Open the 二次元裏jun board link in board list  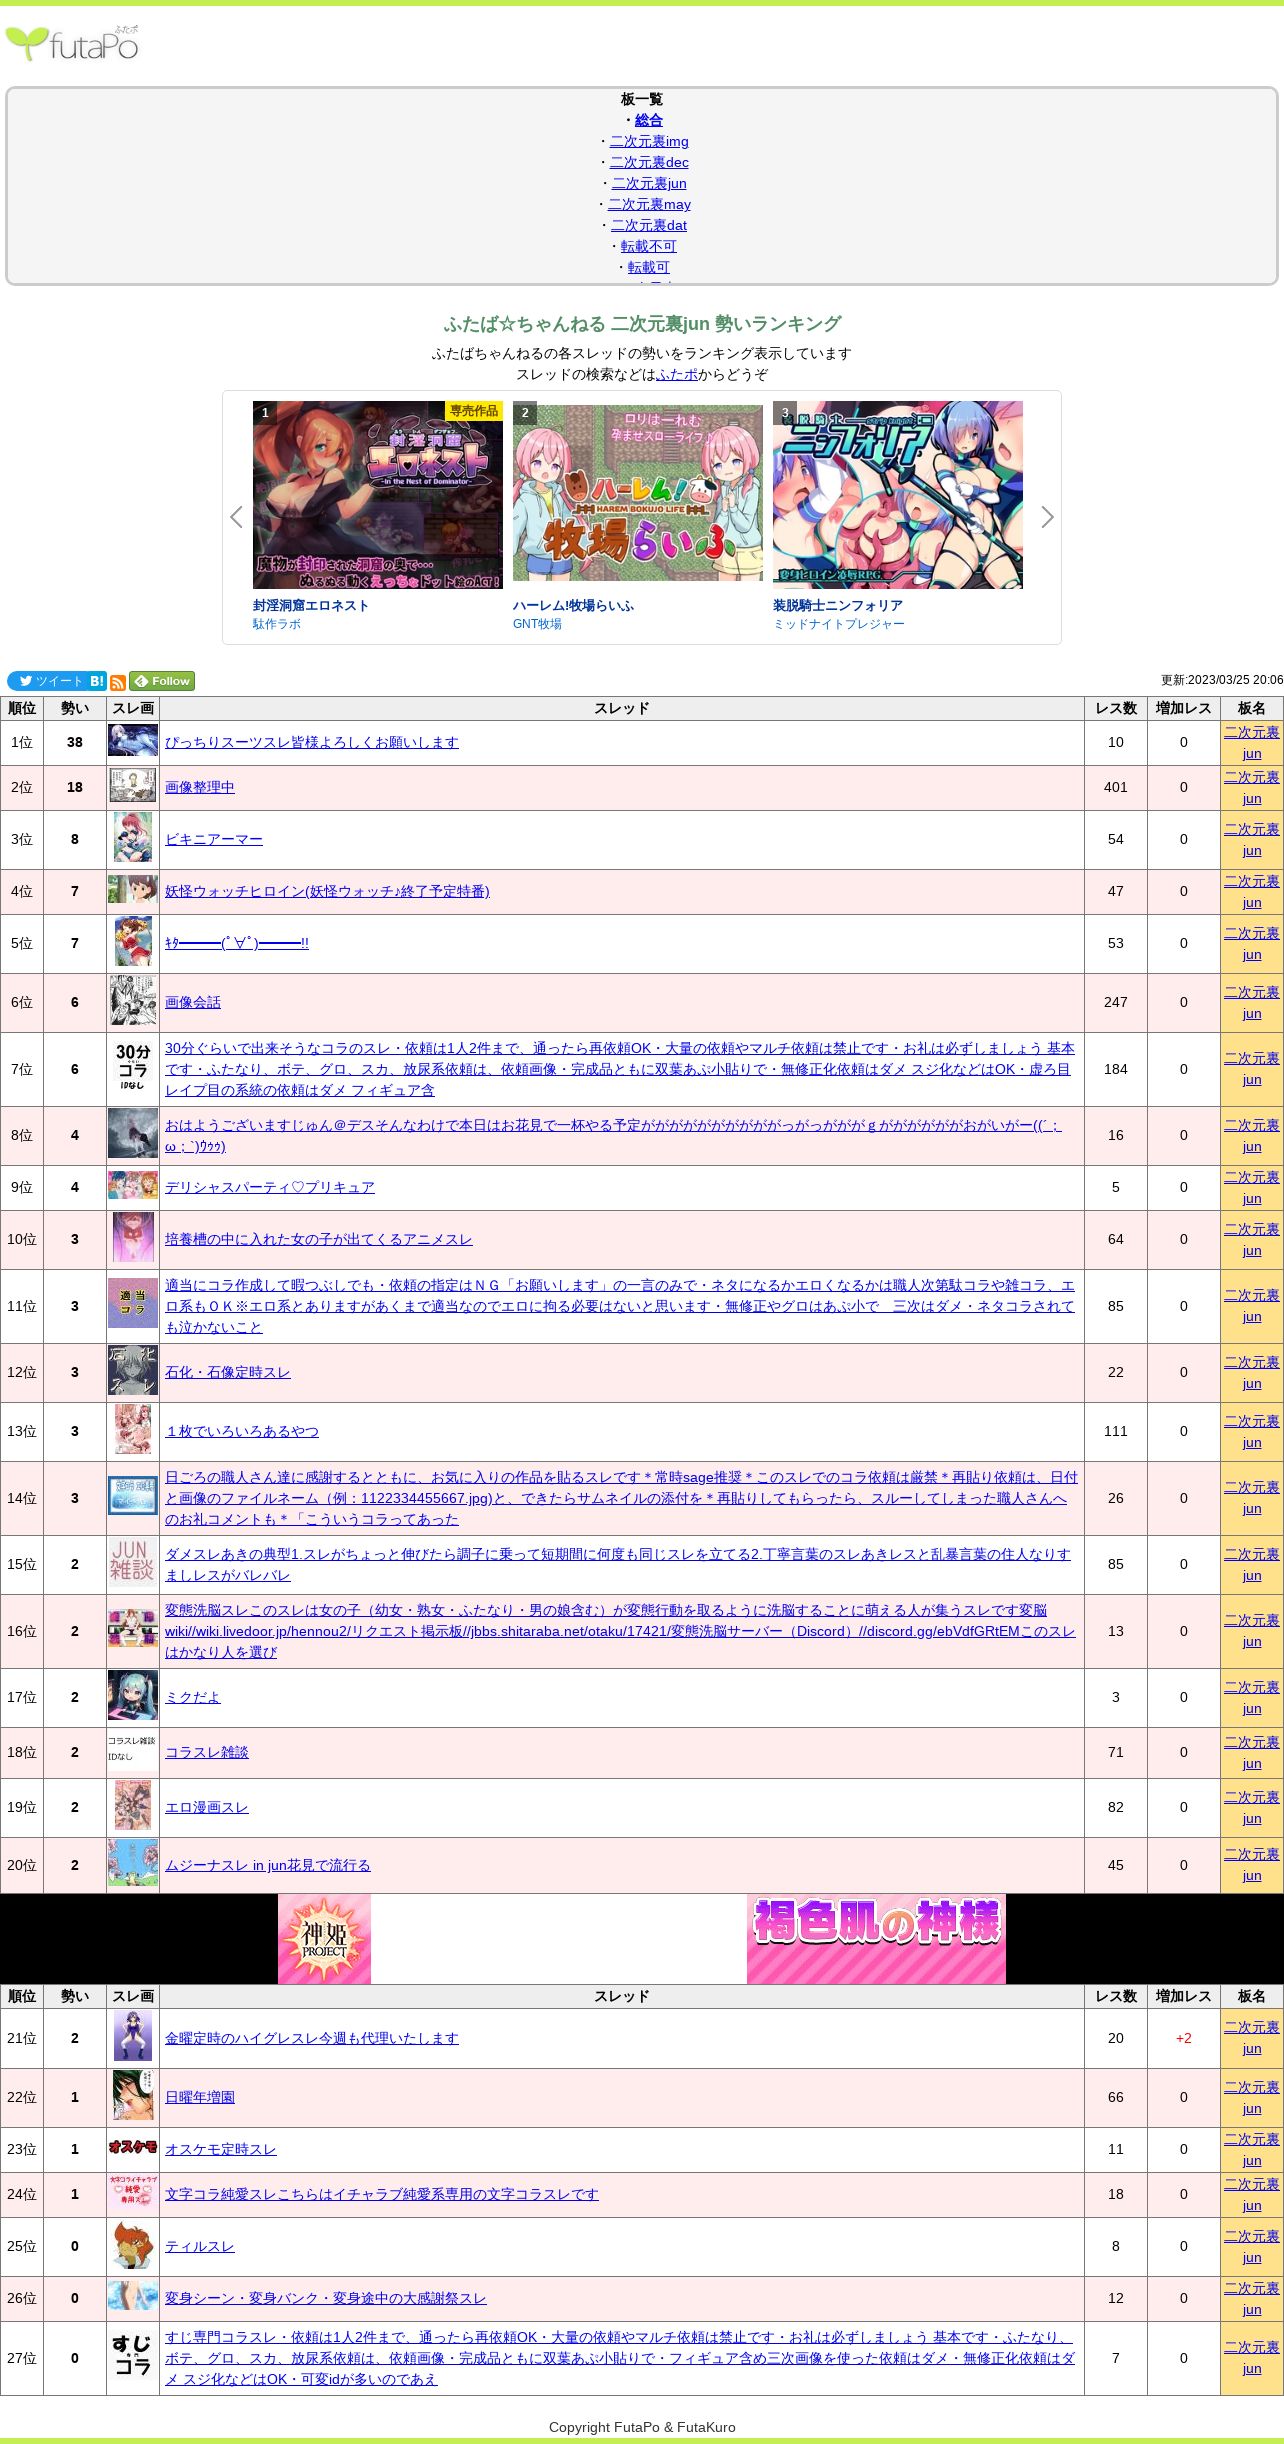click(x=649, y=183)
